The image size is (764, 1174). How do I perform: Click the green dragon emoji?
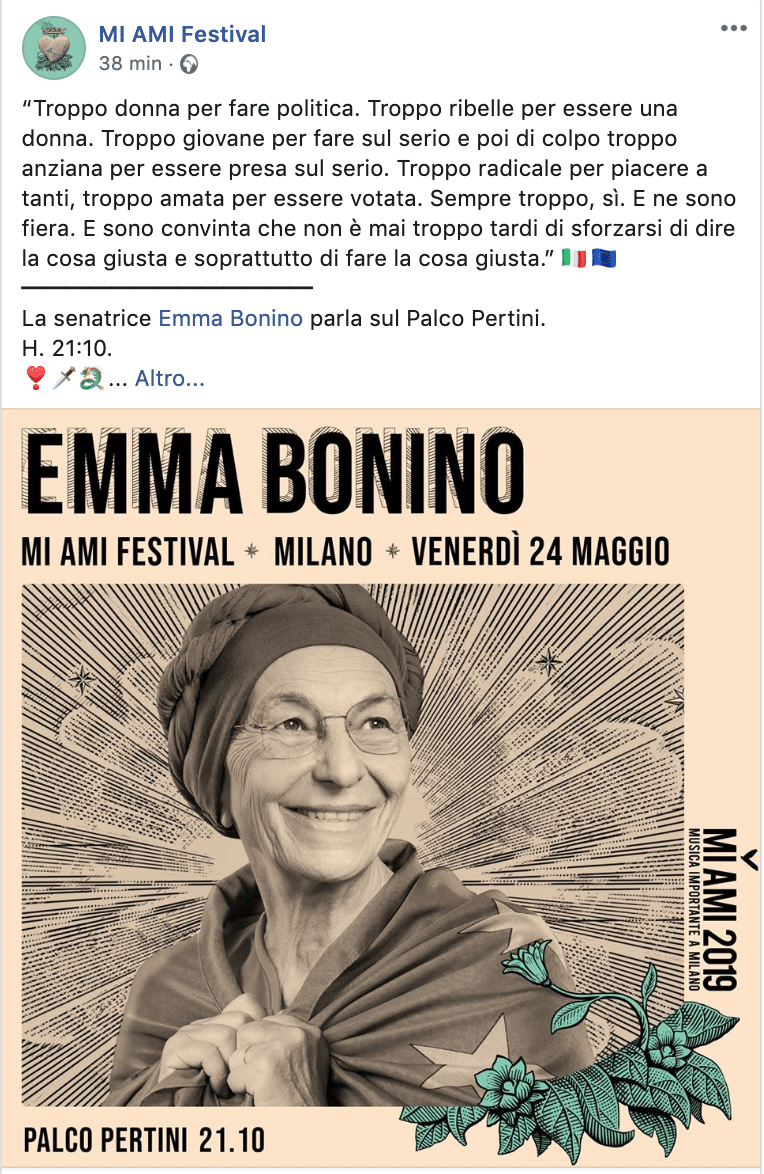pos(90,378)
